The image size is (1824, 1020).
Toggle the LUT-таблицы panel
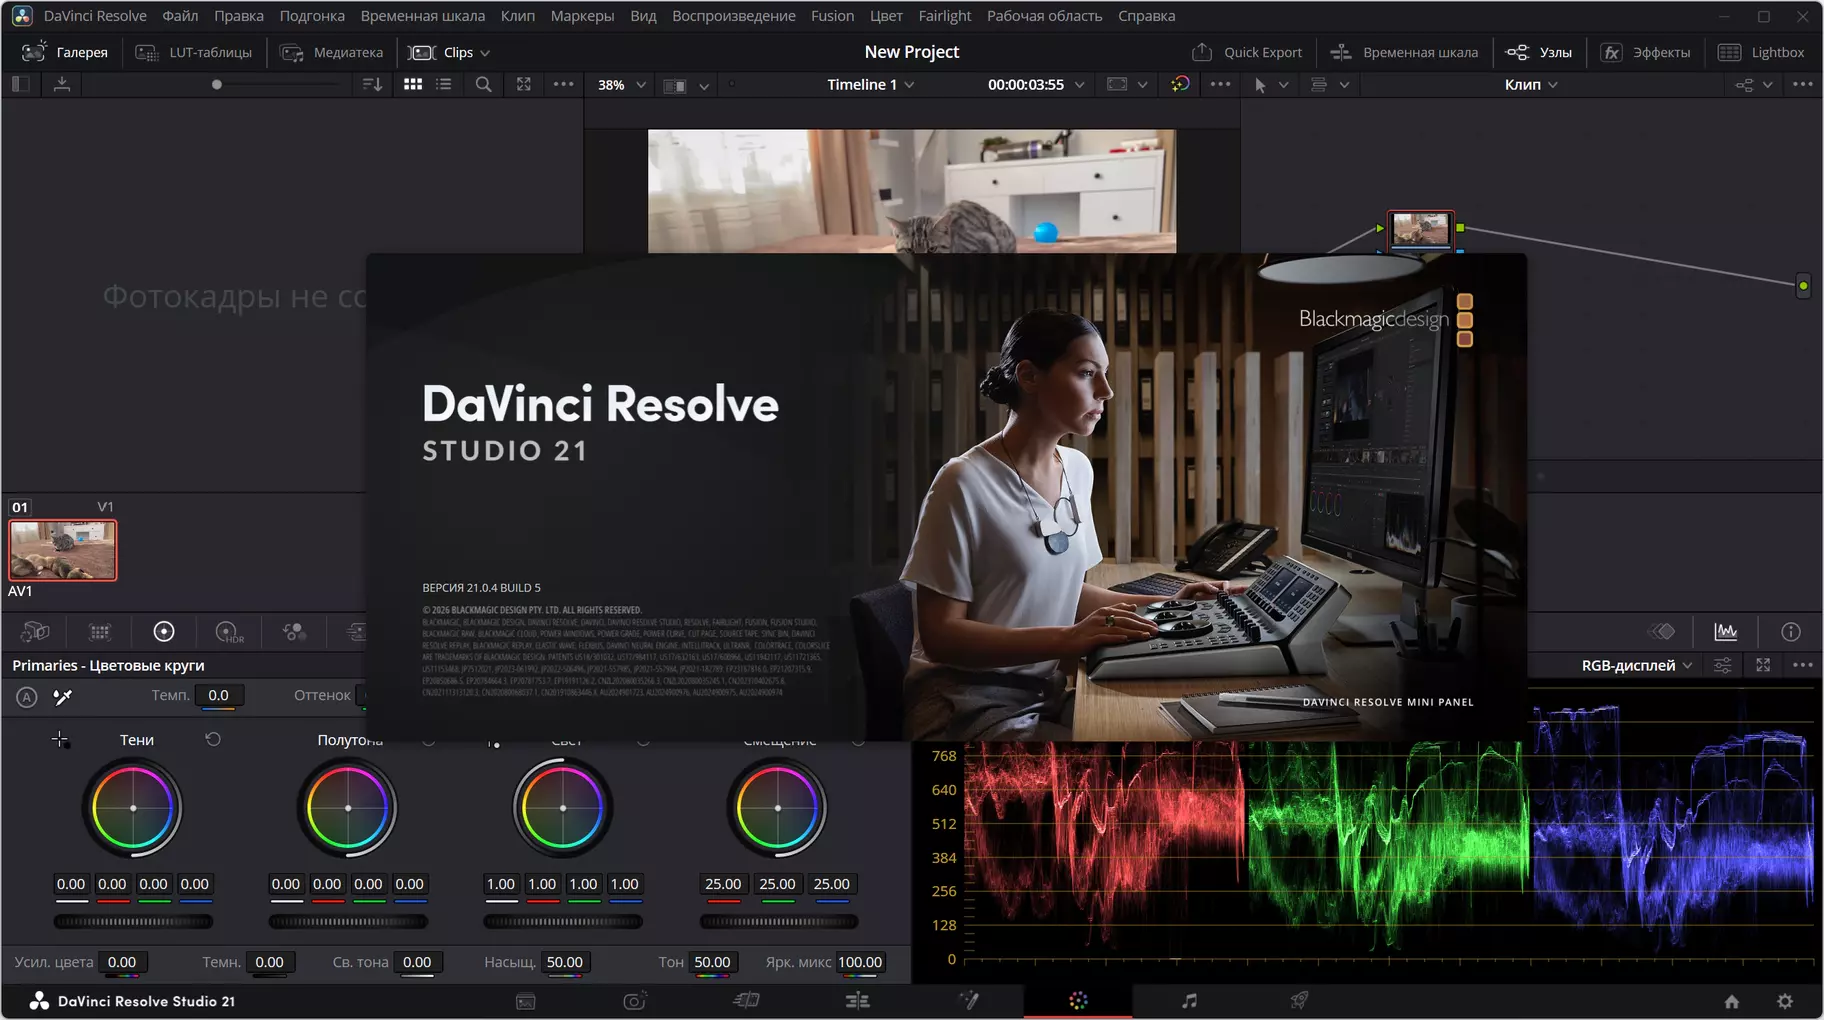[x=194, y=52]
